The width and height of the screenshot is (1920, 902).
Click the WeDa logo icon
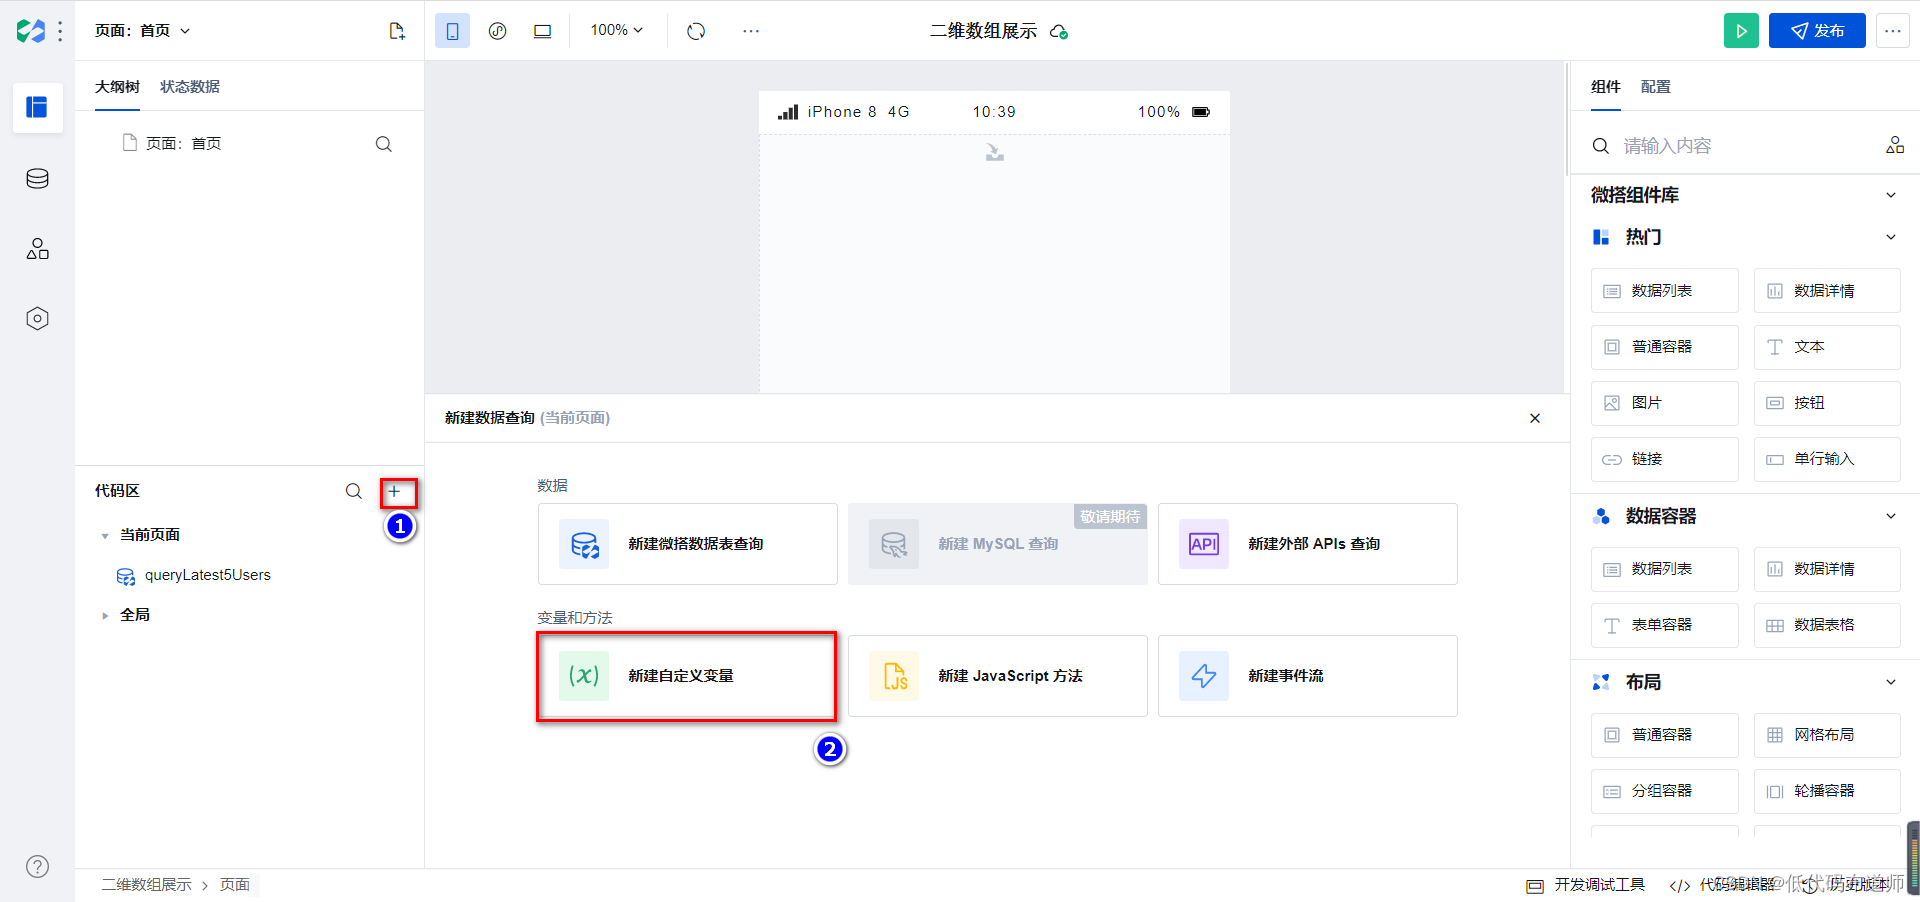click(x=30, y=31)
